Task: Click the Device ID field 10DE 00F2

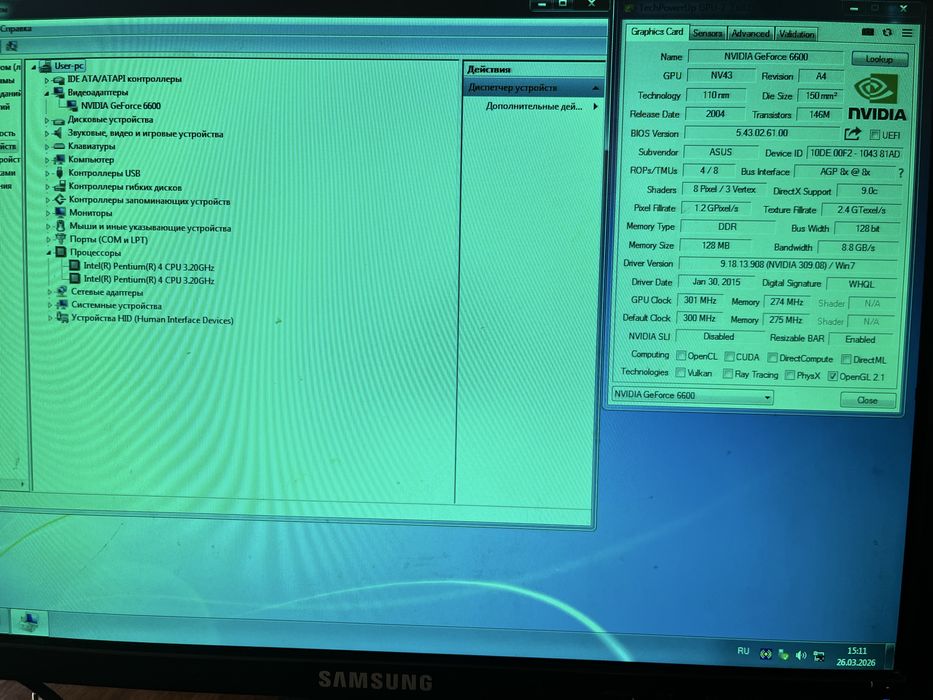Action: coord(854,154)
